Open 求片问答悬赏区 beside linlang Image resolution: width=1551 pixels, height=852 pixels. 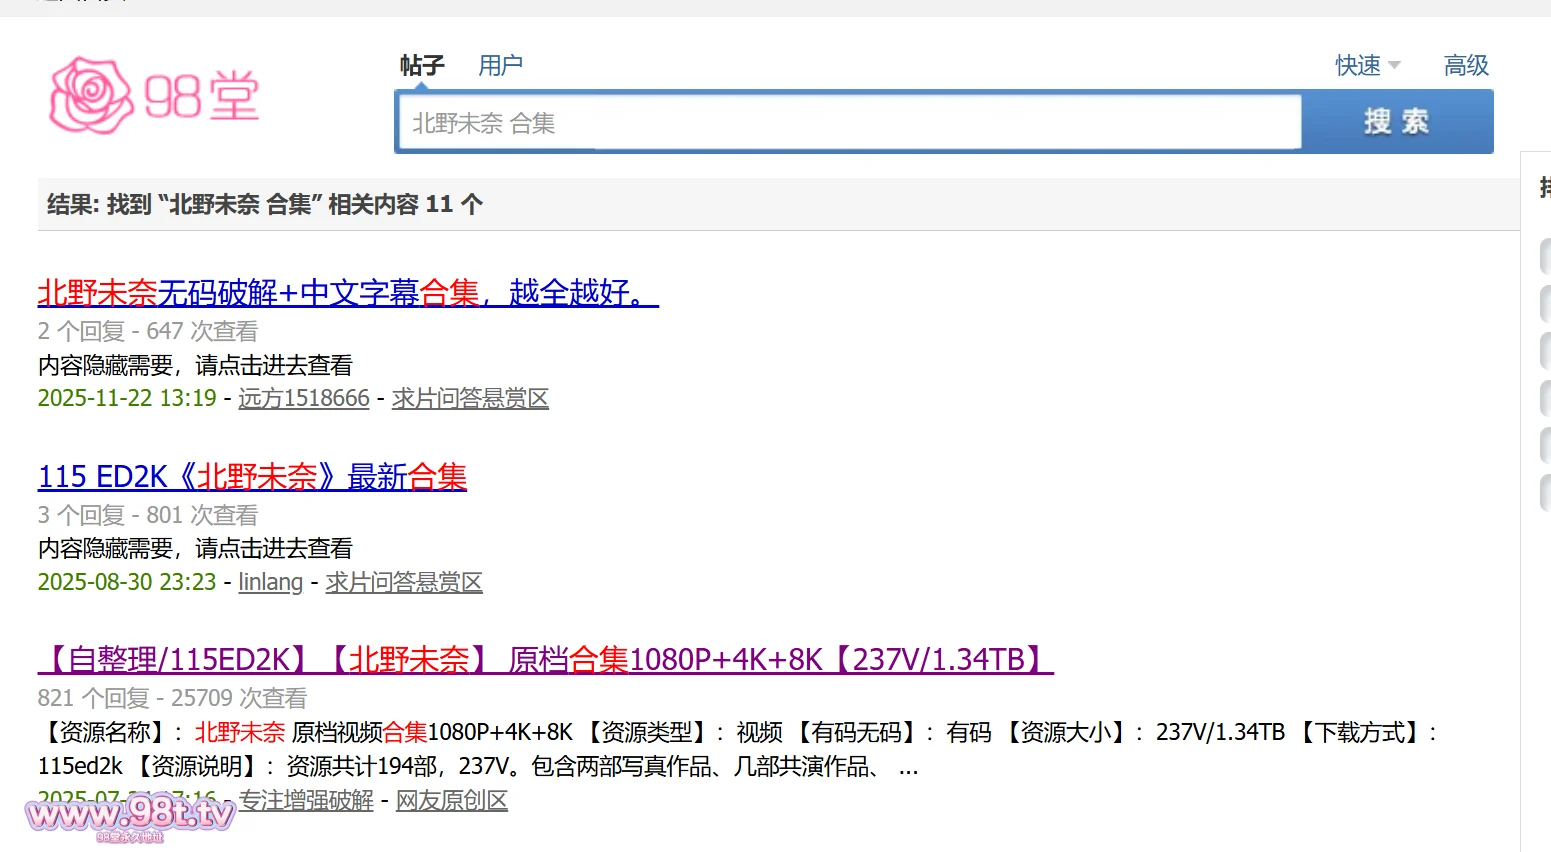[404, 583]
